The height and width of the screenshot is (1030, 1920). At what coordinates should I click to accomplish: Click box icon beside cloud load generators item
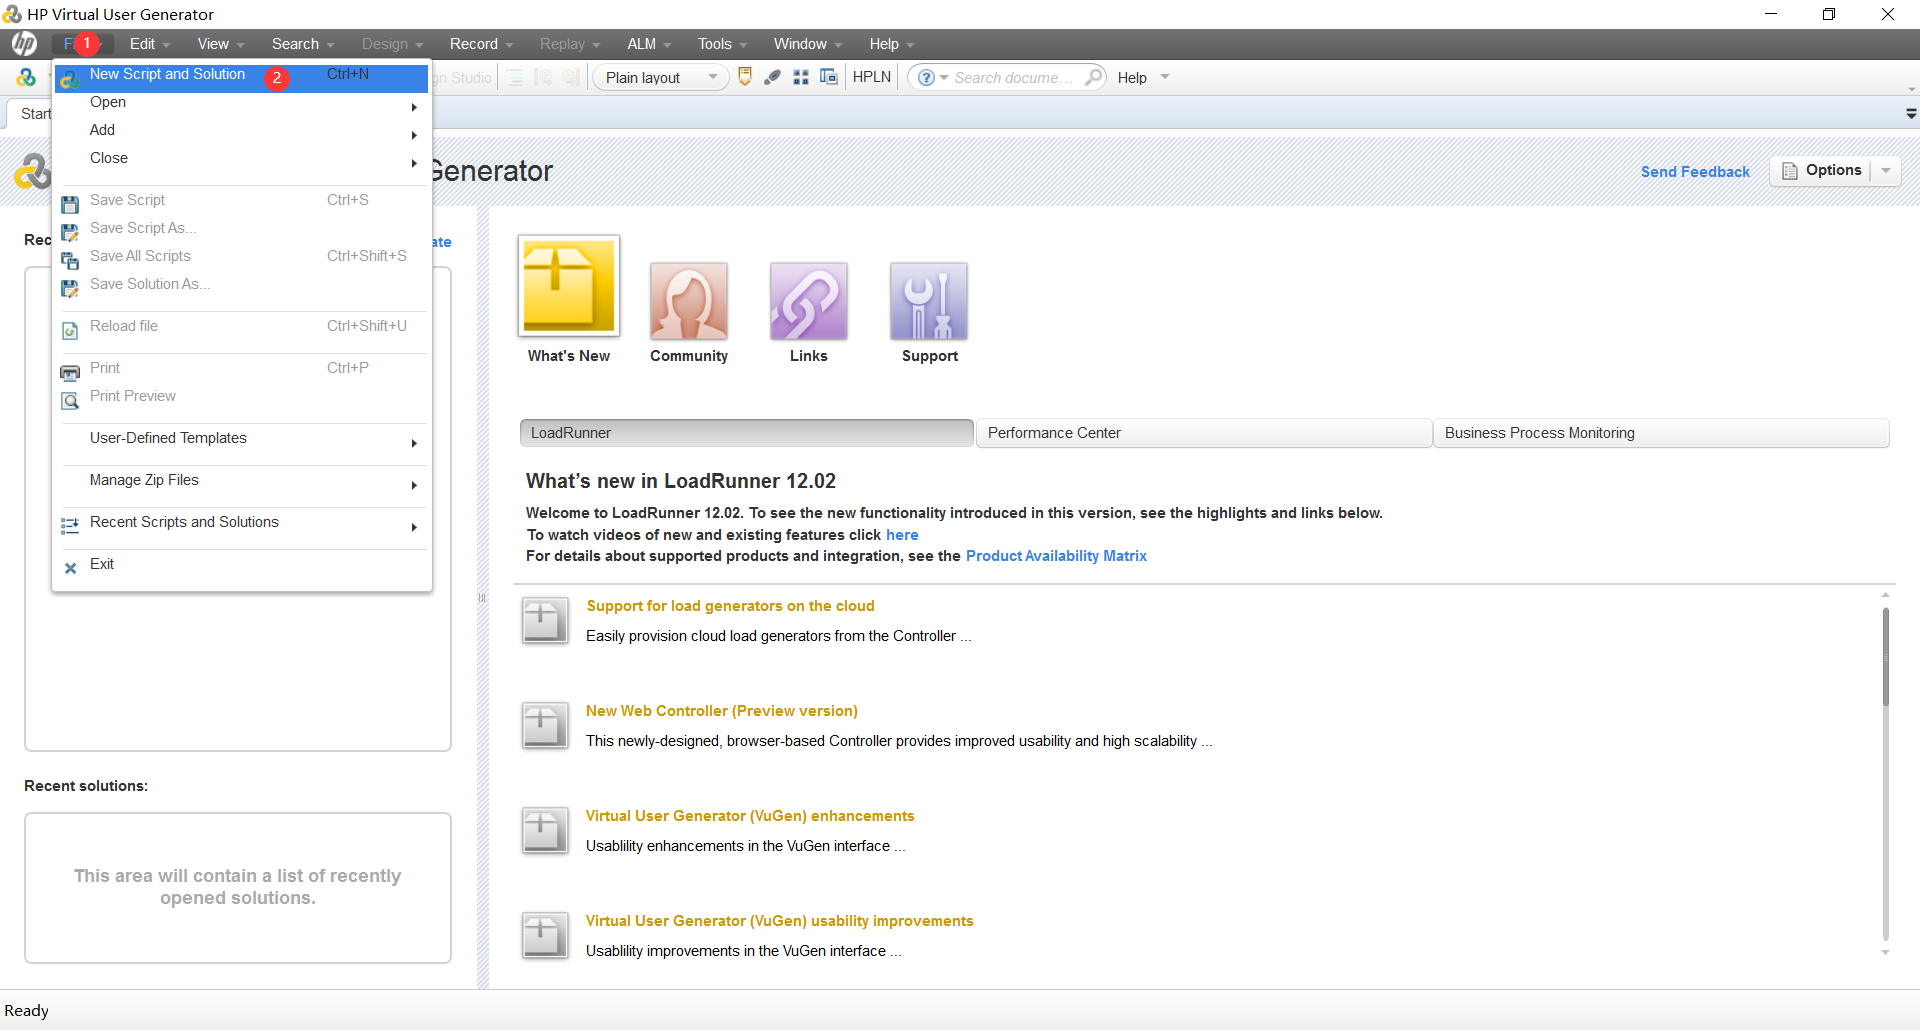pos(545,620)
